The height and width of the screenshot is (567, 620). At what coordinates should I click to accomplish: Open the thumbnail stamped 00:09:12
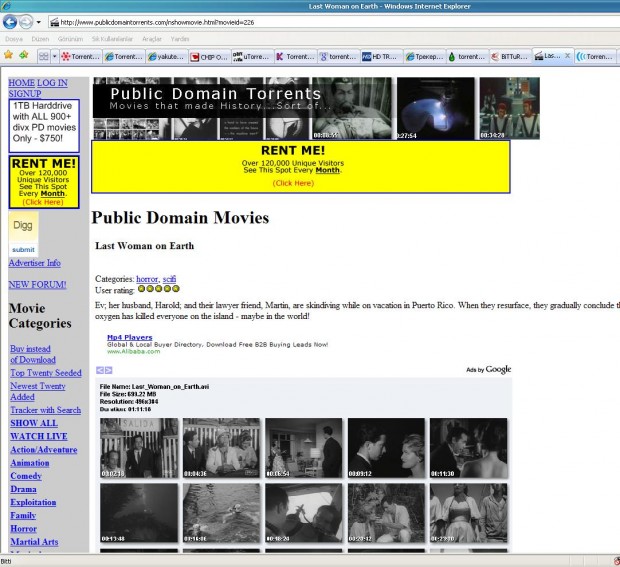tap(386, 448)
